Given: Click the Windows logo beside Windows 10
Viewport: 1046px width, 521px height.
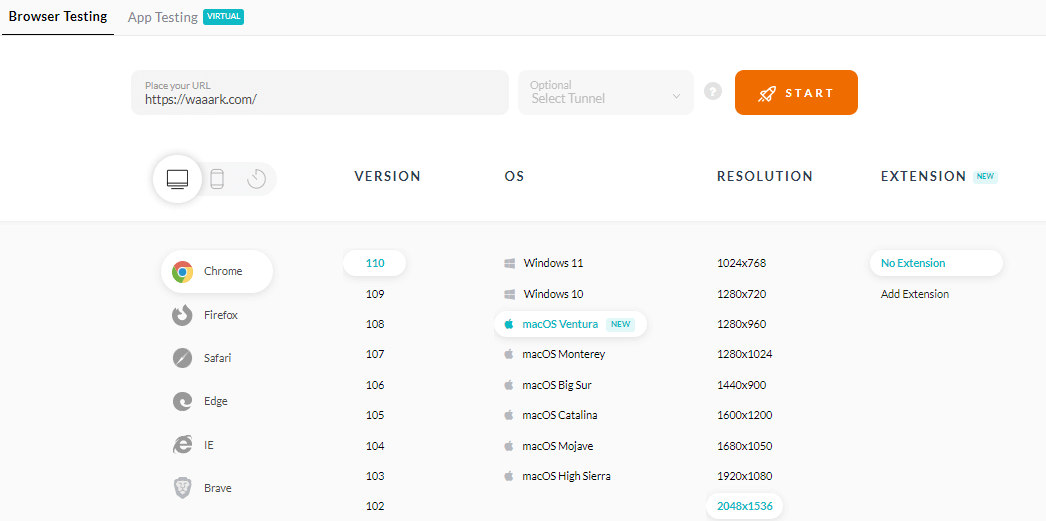Looking at the screenshot, I should (x=510, y=294).
